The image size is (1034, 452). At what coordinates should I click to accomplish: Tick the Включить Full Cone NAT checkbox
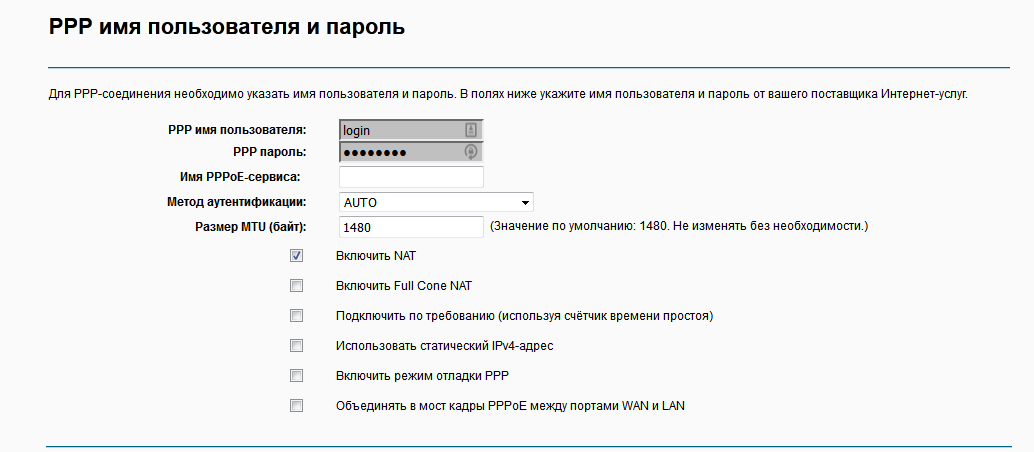click(297, 286)
